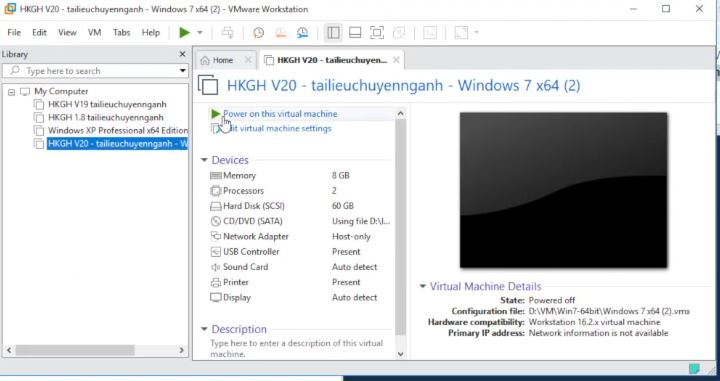Collapse the Devices section
The width and height of the screenshot is (720, 381).
(x=204, y=160)
